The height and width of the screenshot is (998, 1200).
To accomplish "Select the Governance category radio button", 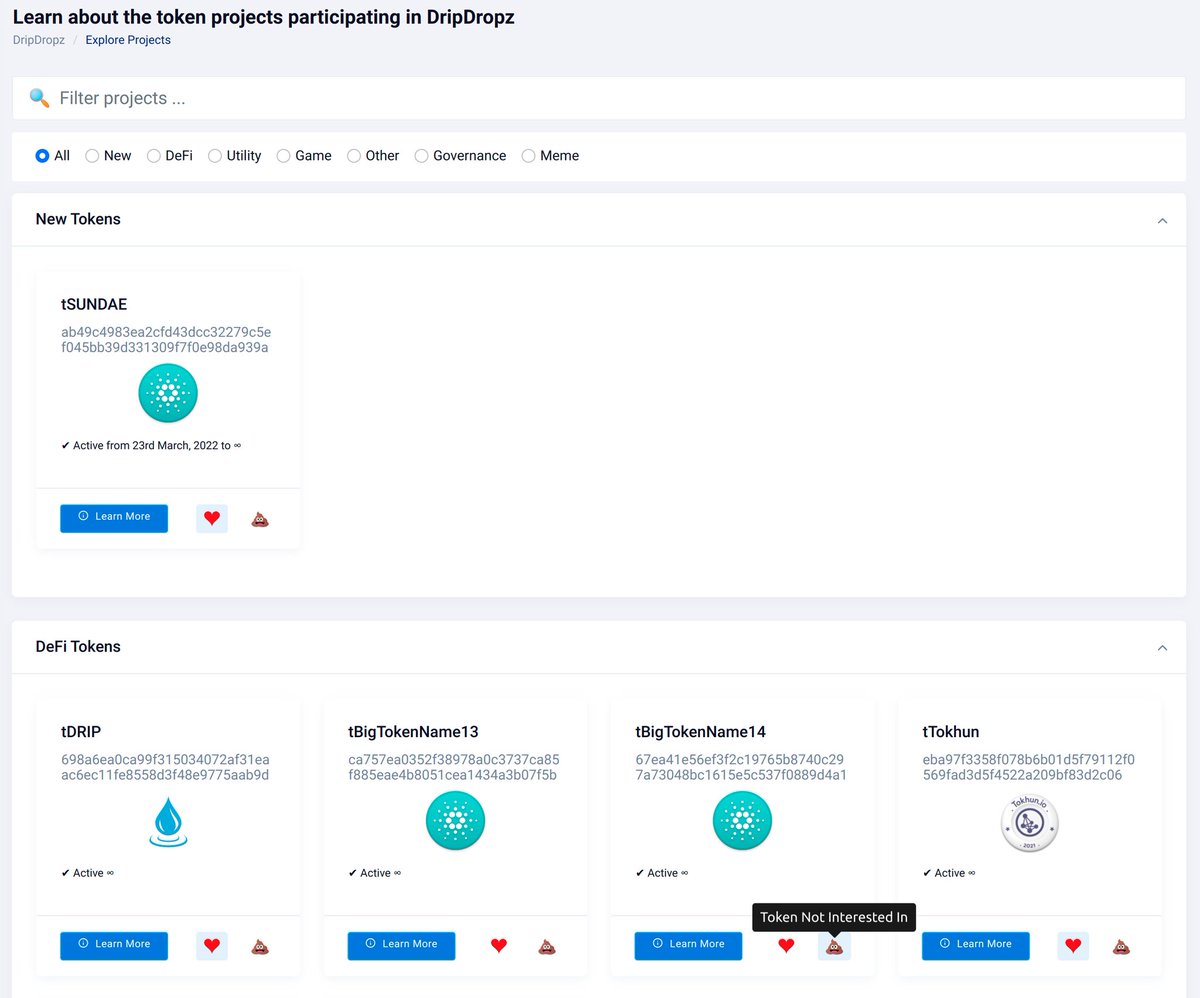I will (422, 156).
